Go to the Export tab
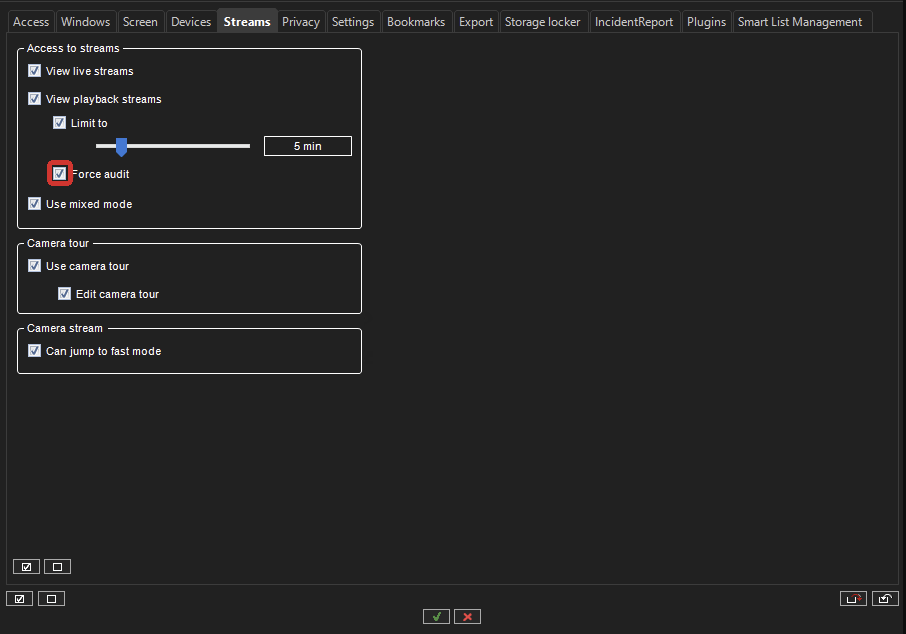Screen dimensions: 906x634 [x=476, y=22]
